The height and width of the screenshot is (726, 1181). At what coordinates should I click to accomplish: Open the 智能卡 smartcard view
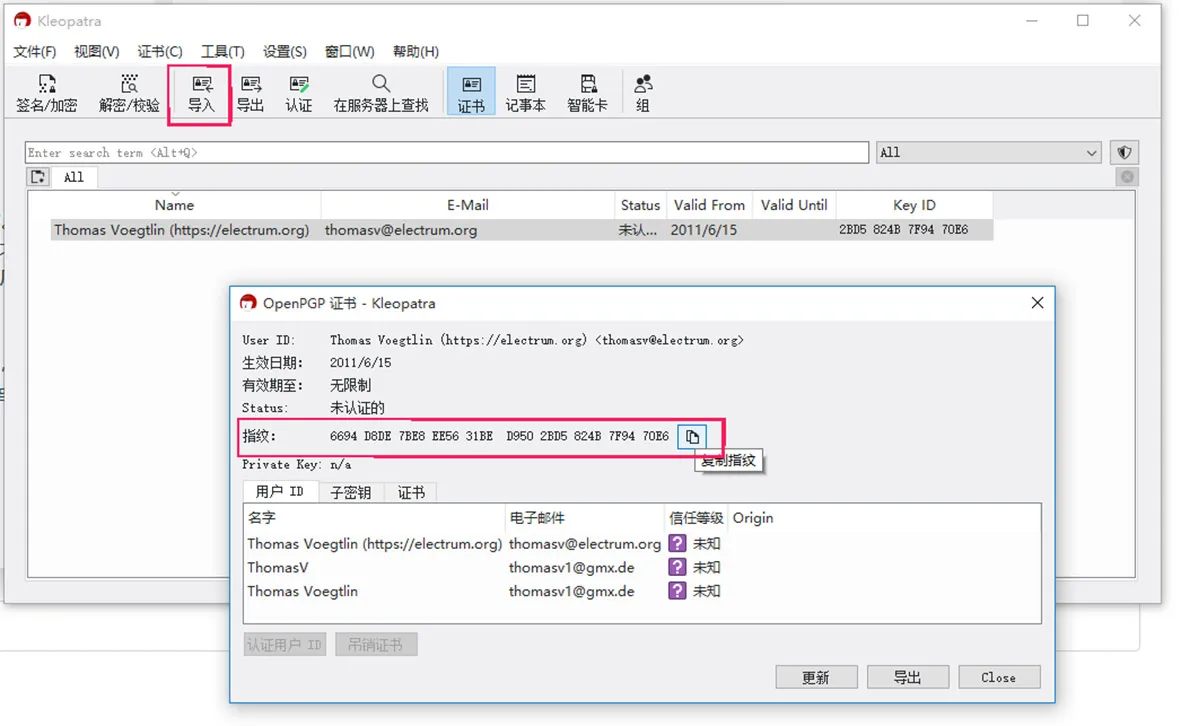pos(587,93)
